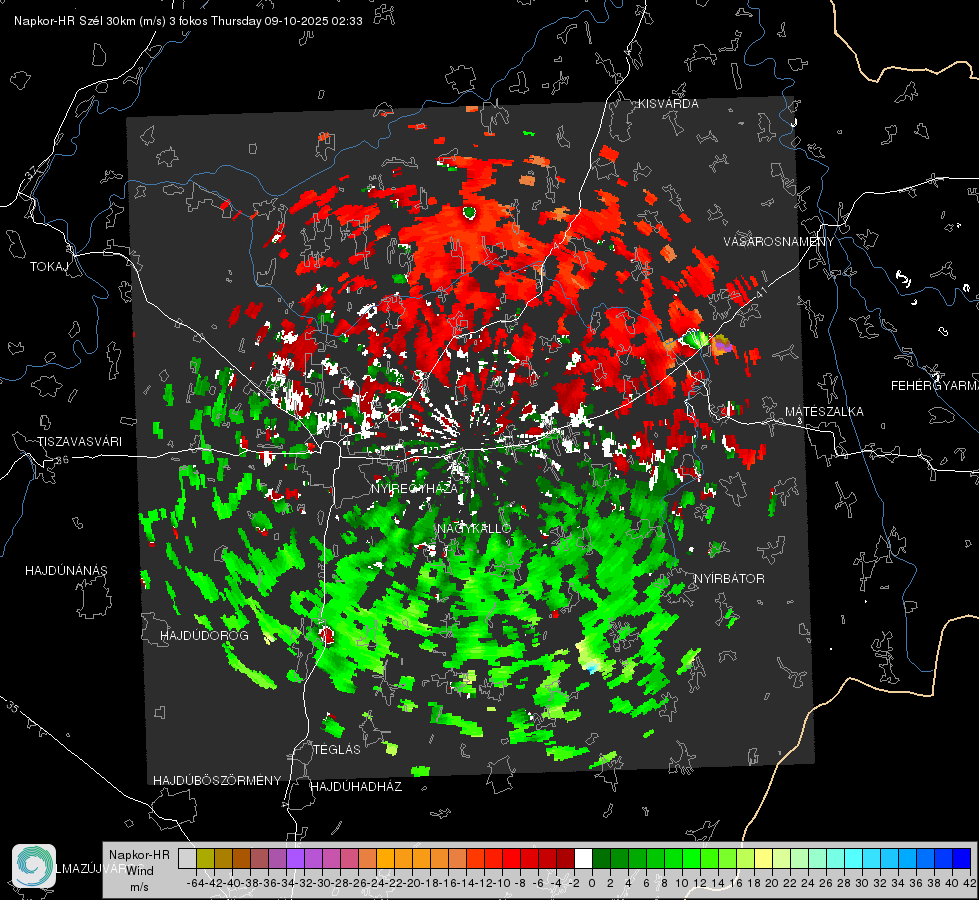The width and height of the screenshot is (979, 900).
Task: Click the MÁTÉSZALKA town label
Action: (x=824, y=412)
